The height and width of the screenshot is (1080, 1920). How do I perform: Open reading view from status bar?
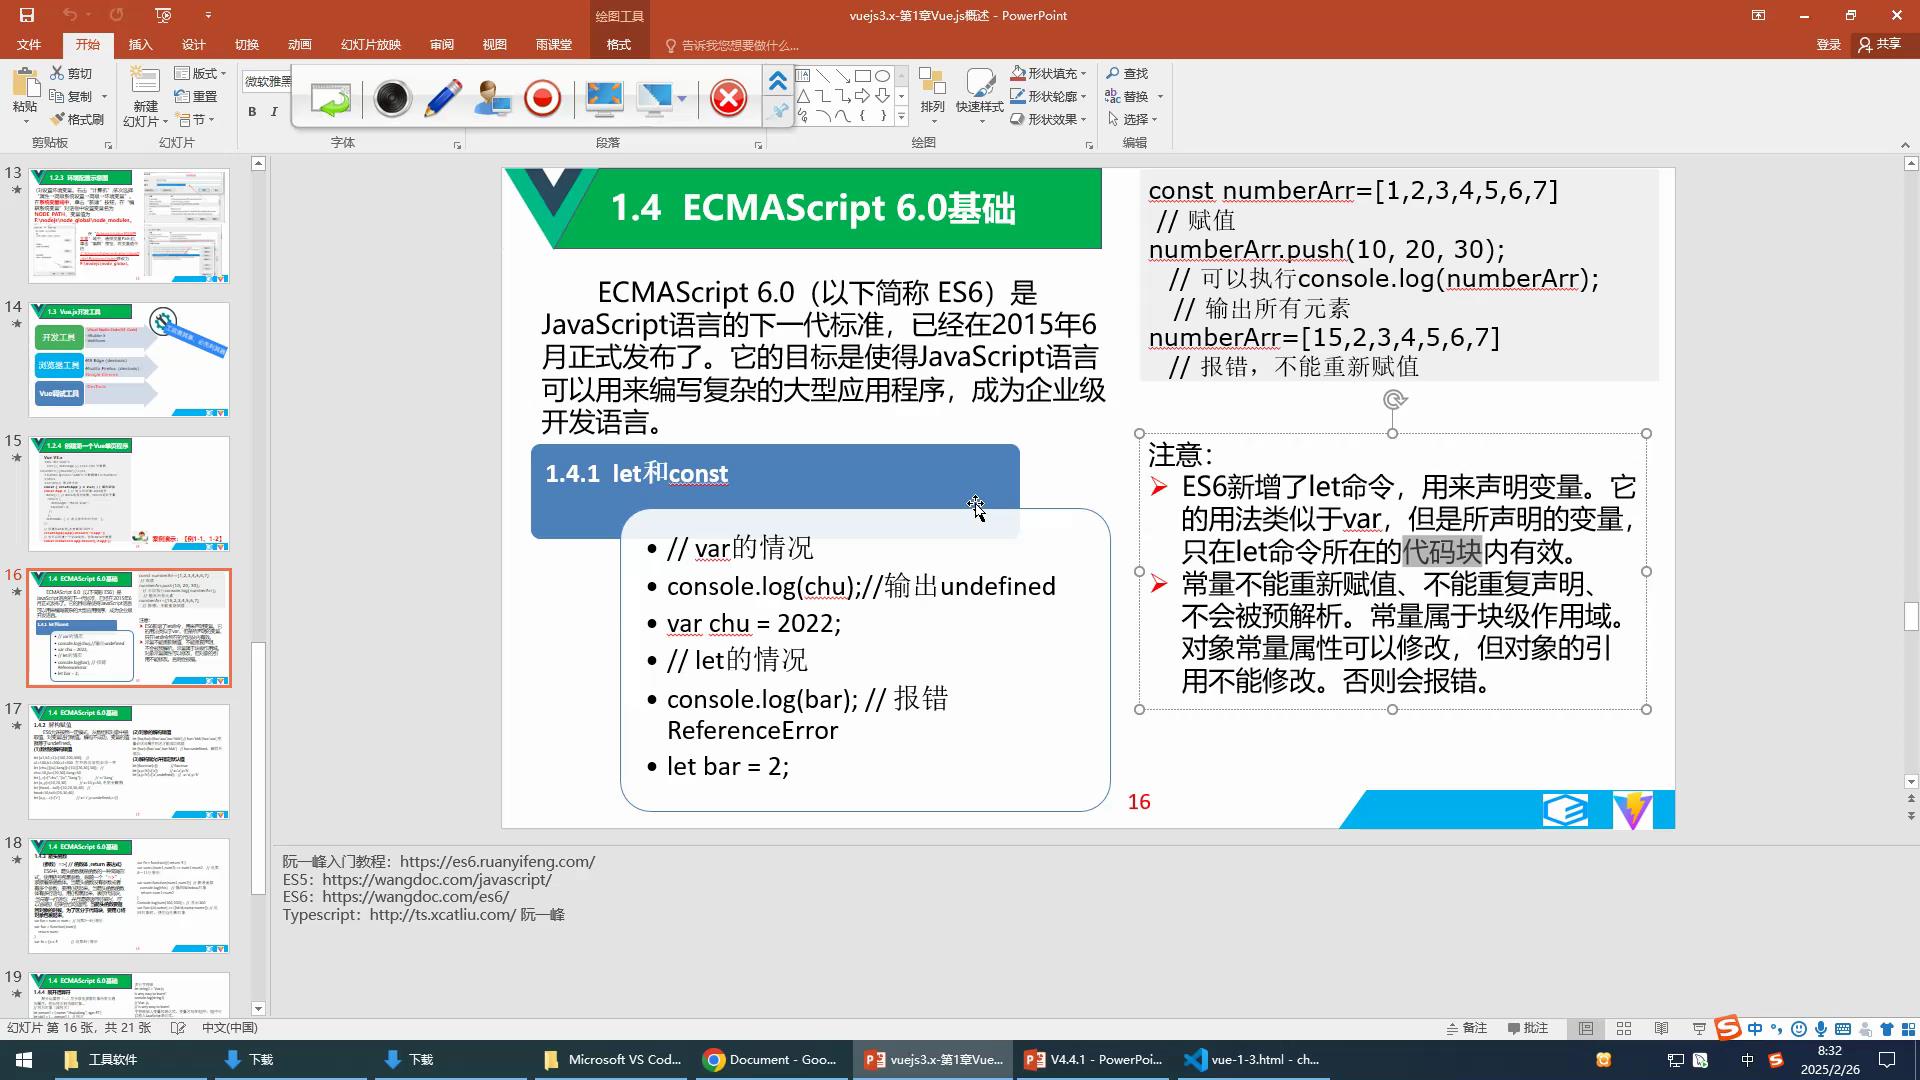pos(1662,1028)
